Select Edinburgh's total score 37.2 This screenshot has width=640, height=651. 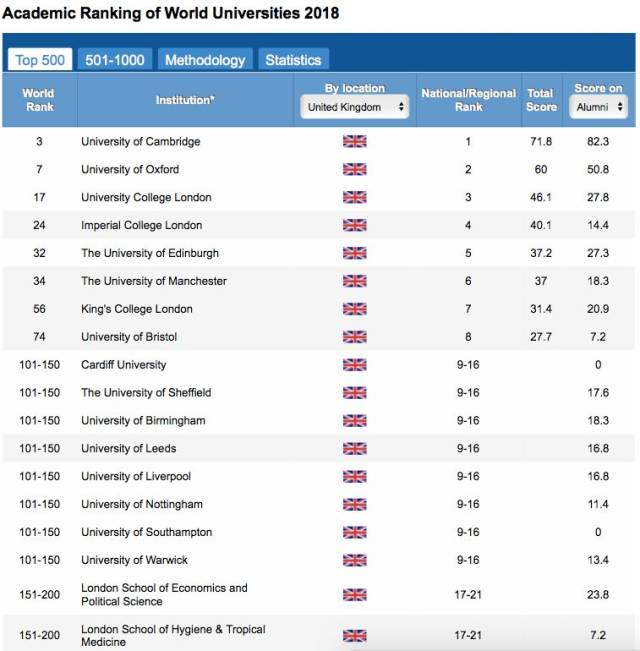click(x=541, y=253)
